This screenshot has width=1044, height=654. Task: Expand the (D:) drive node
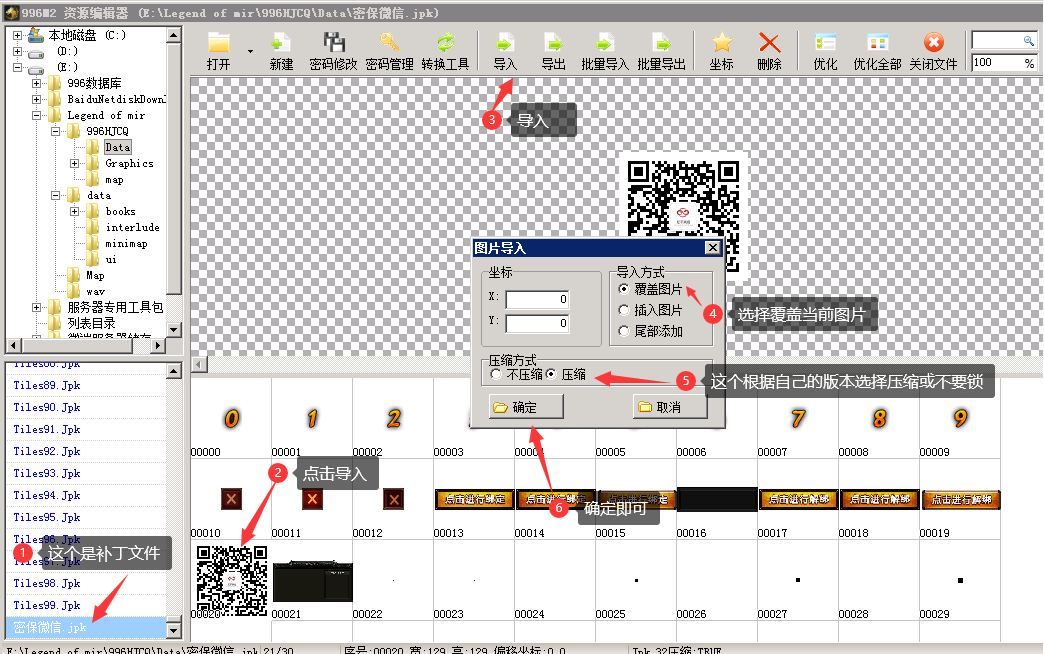coord(17,51)
